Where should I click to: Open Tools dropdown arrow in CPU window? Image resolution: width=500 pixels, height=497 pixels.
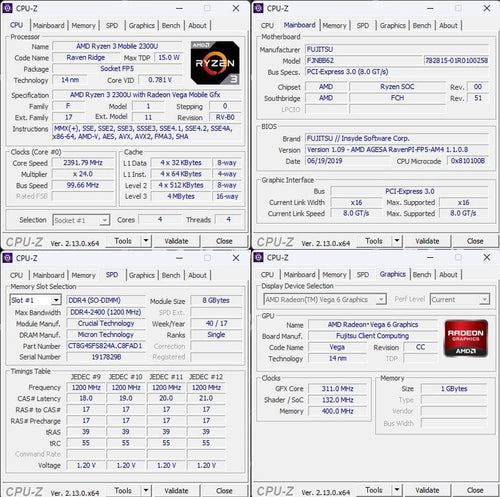(x=146, y=241)
